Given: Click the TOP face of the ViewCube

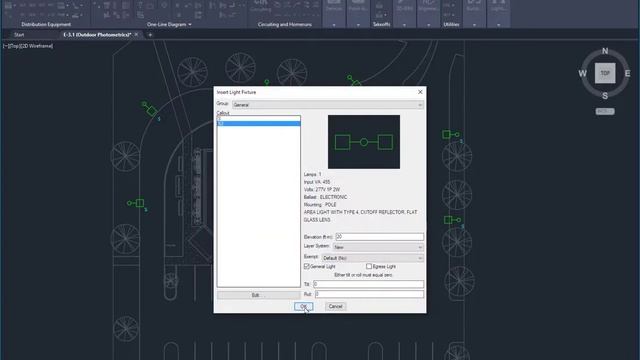Looking at the screenshot, I should (605, 73).
